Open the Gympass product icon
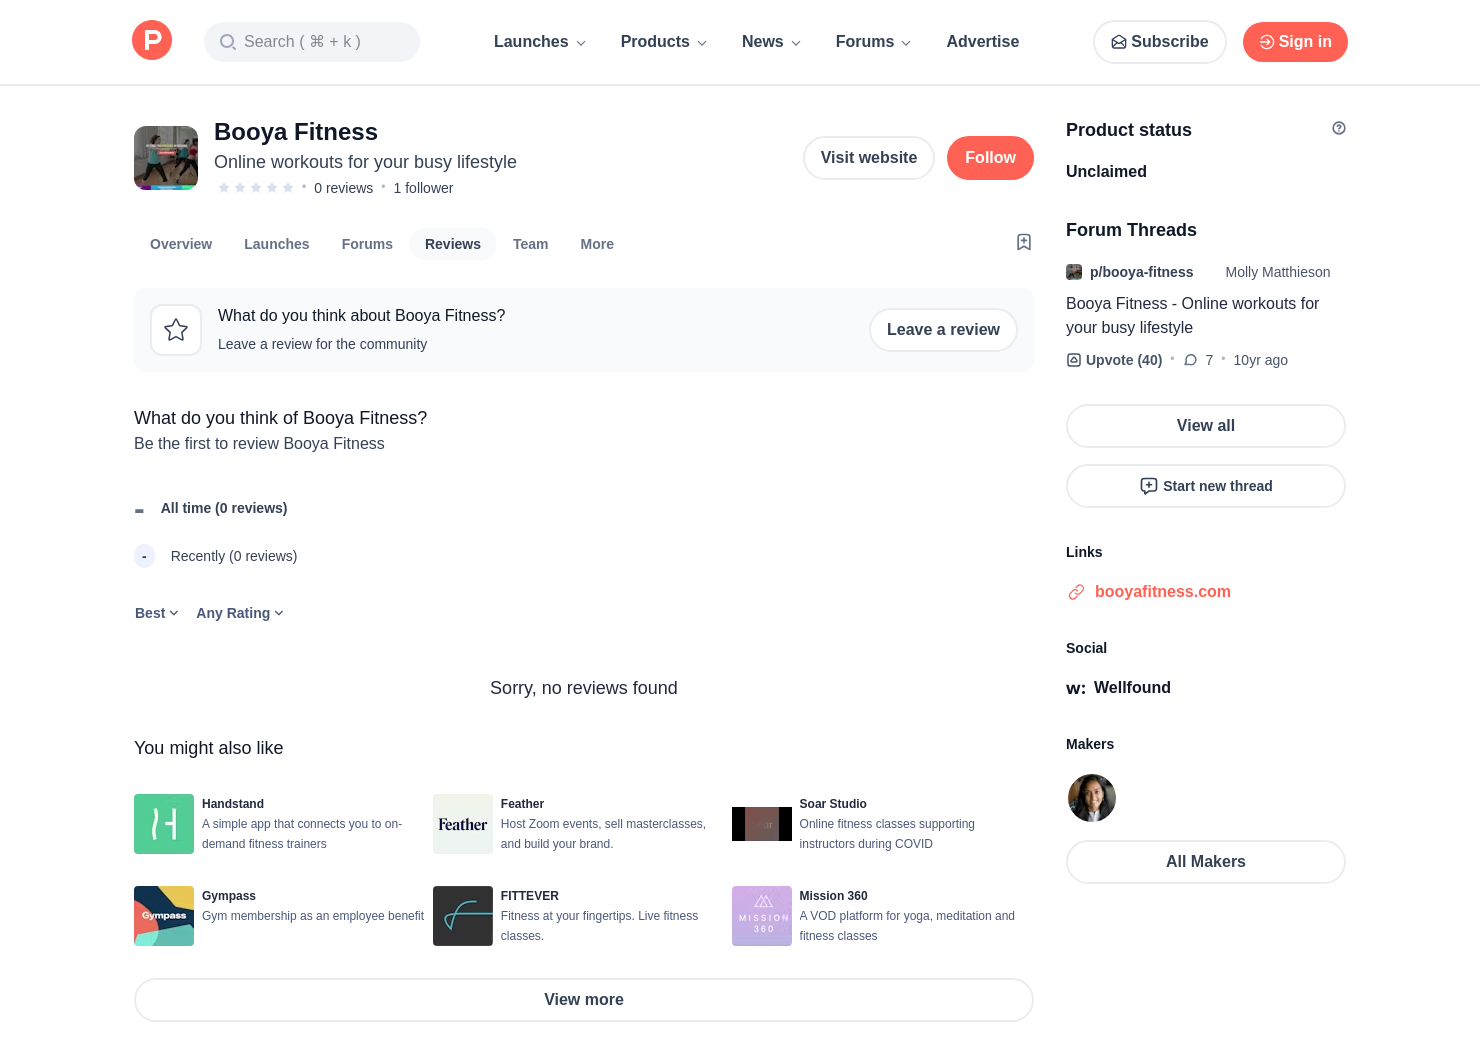 pyautogui.click(x=164, y=916)
